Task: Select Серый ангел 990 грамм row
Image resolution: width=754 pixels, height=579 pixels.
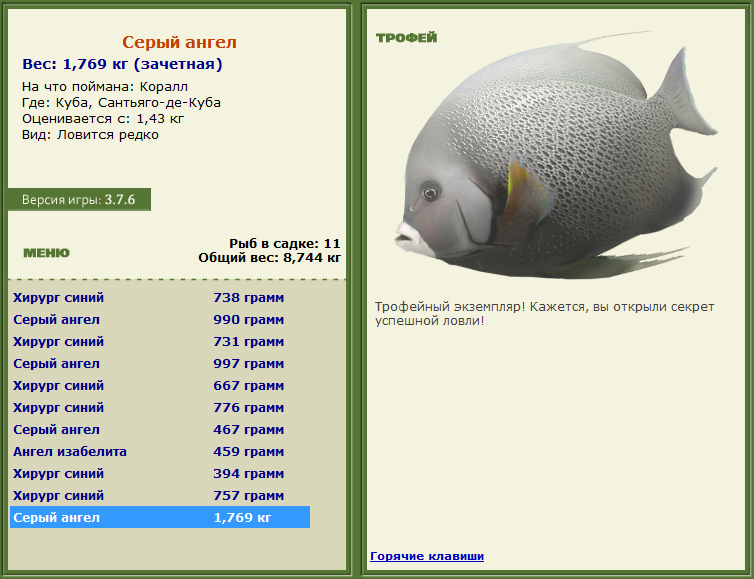Action: tap(160, 320)
